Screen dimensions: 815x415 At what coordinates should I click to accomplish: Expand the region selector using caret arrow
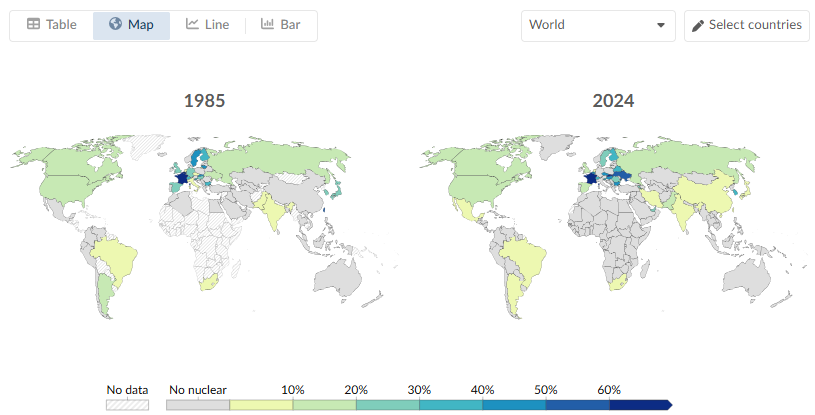point(660,26)
